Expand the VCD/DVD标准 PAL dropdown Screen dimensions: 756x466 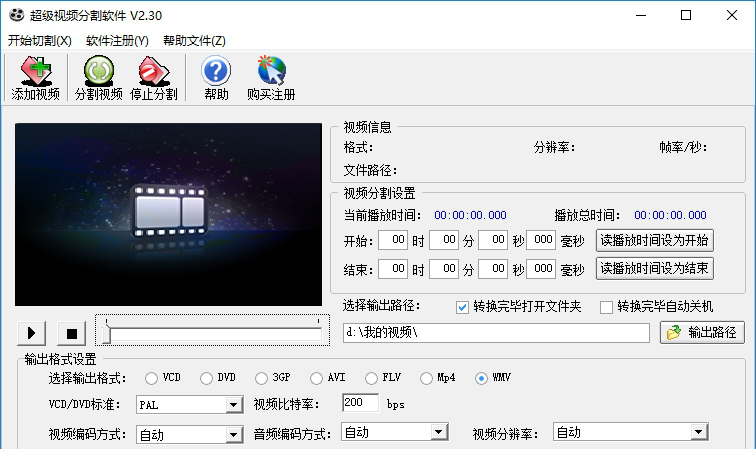tap(234, 405)
